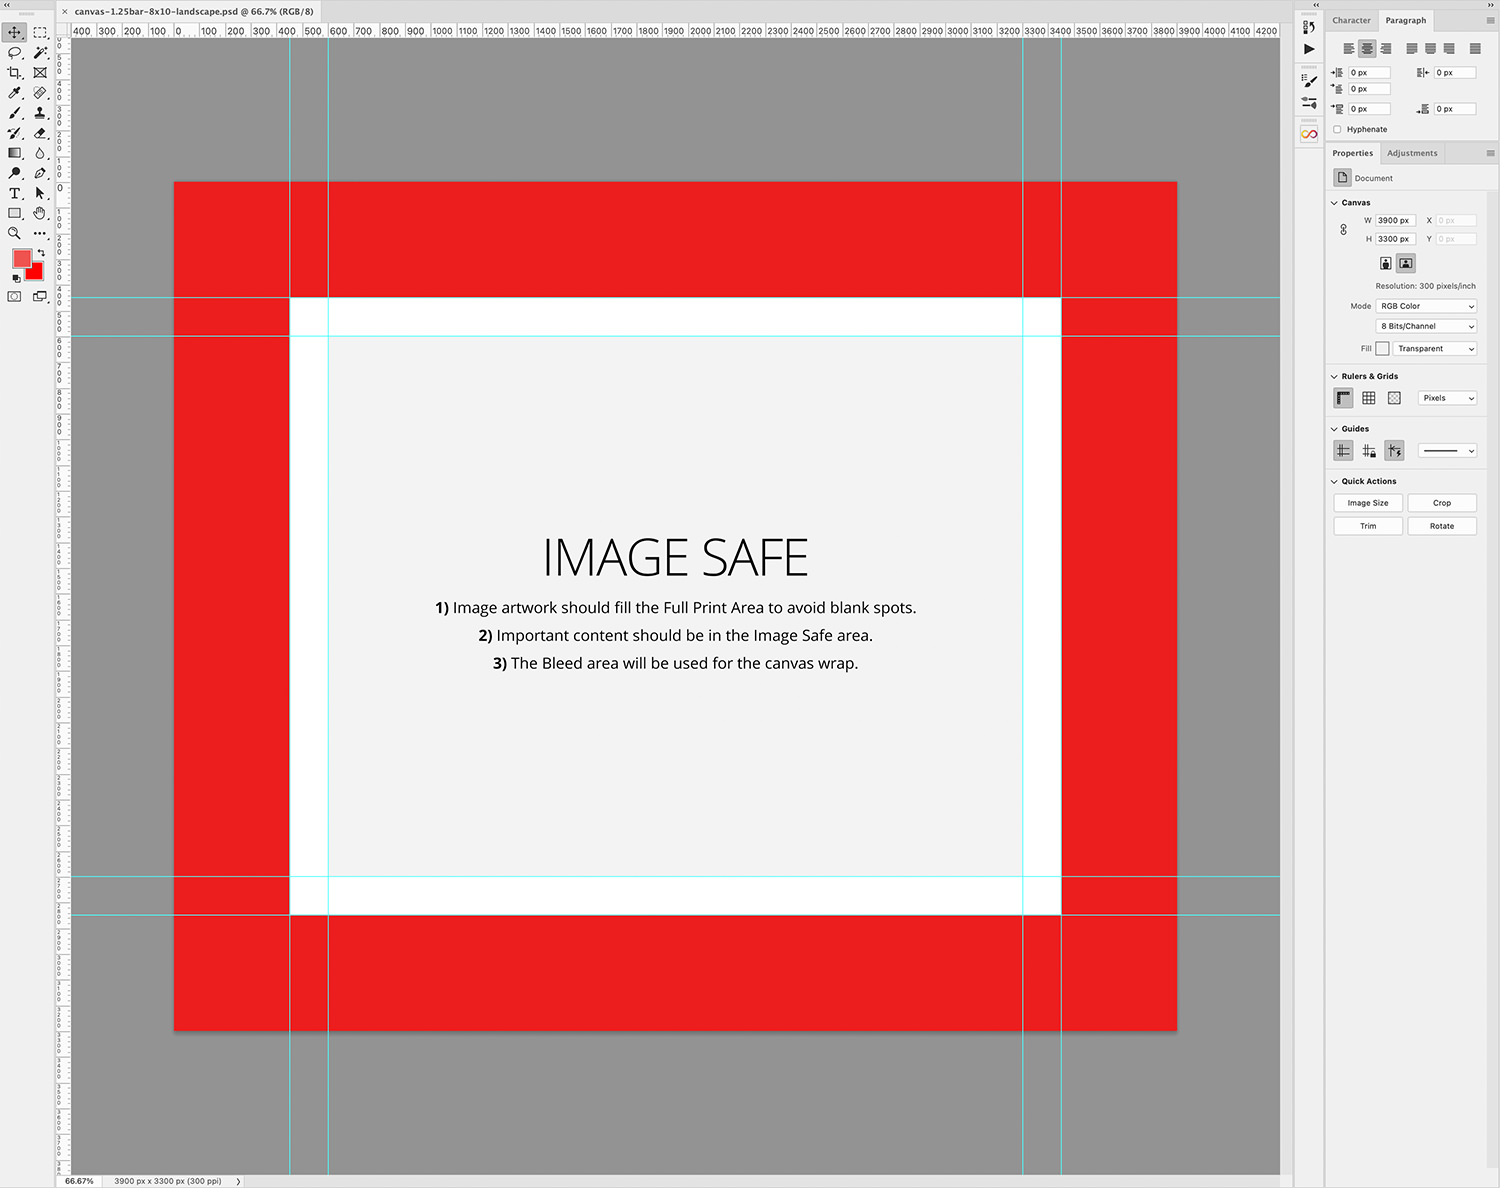Select the Pen tool
The image size is (1500, 1188).
click(x=40, y=173)
